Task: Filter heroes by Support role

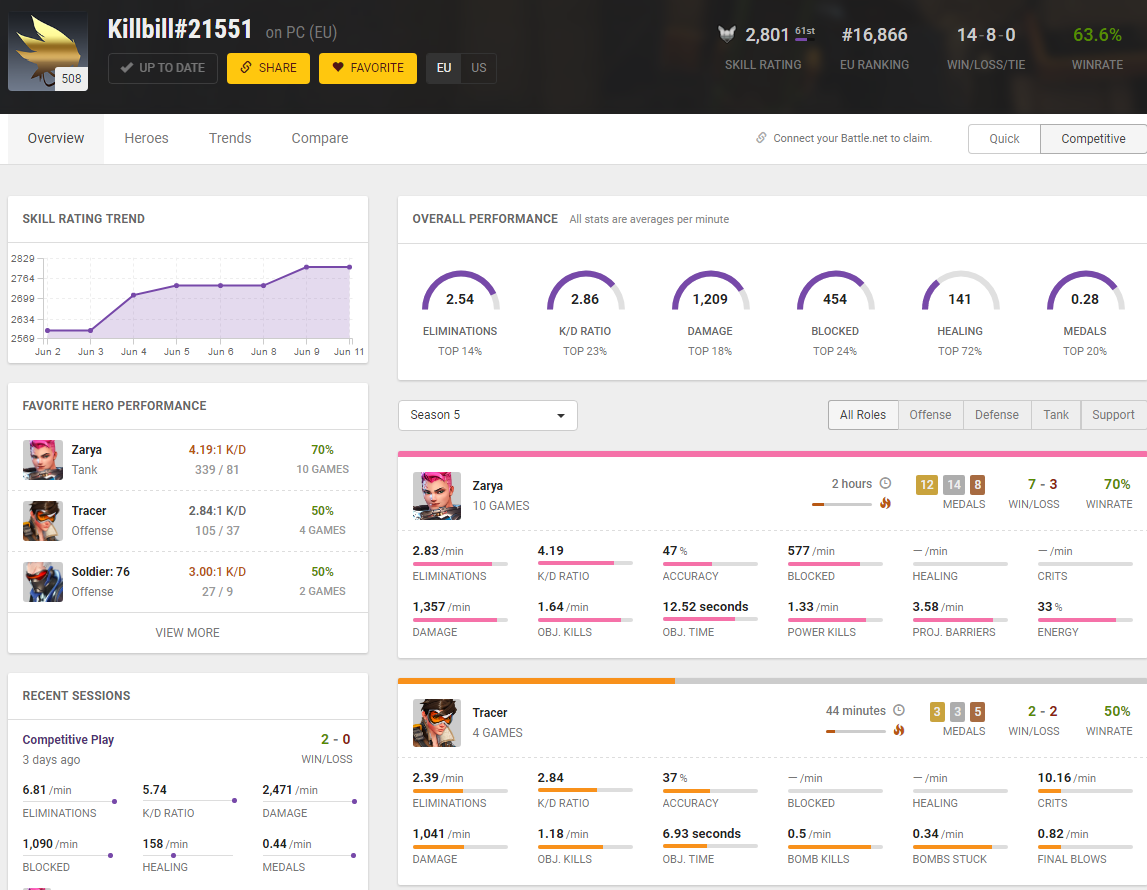Action: click(x=1113, y=415)
